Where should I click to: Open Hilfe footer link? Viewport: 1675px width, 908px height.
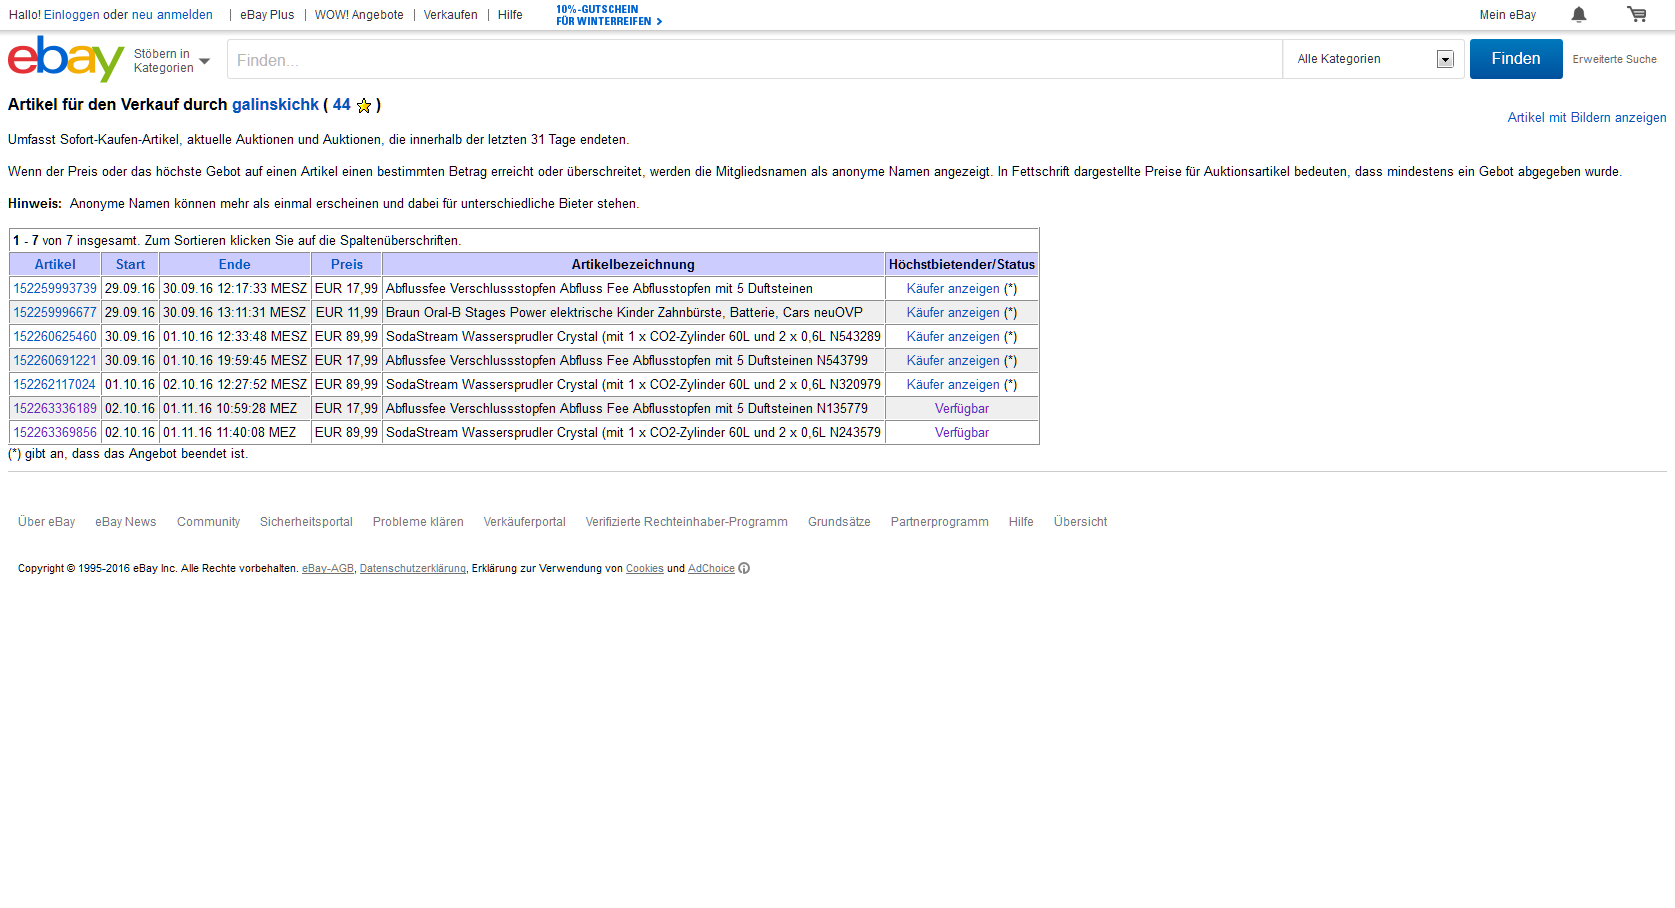[1021, 522]
